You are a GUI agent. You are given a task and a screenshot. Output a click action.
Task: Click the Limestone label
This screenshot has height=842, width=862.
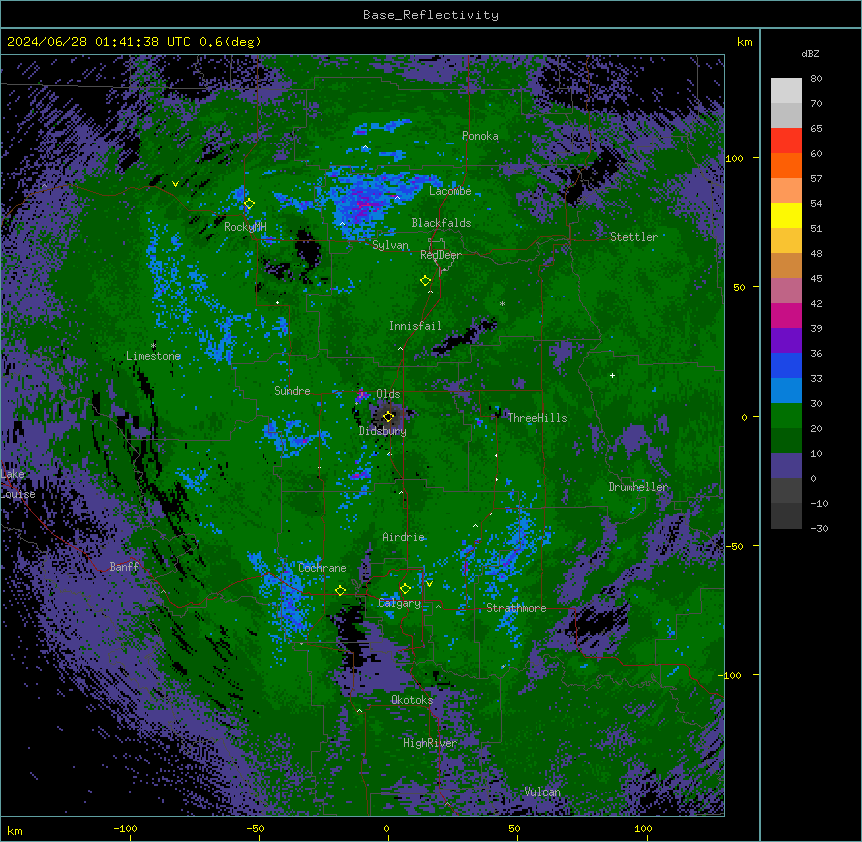153,356
